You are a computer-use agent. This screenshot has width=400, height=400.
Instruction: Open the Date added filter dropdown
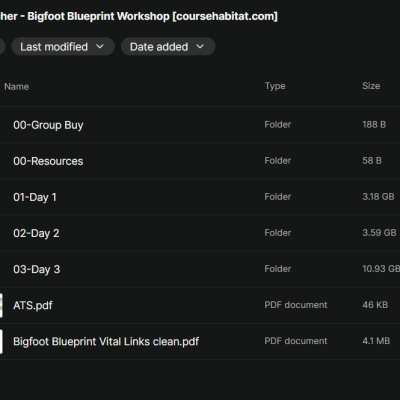[168, 47]
